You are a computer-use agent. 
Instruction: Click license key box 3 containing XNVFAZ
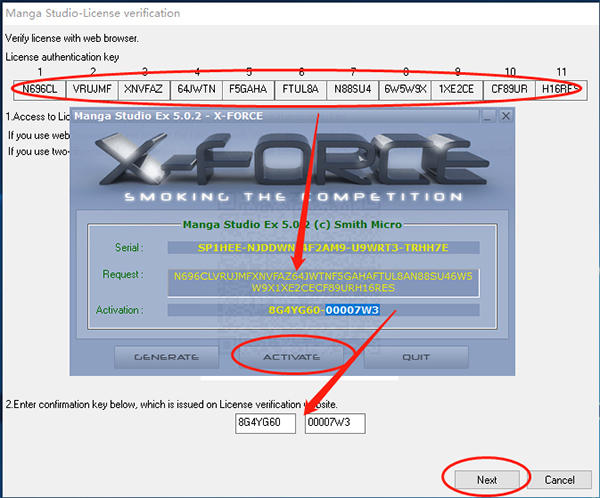144,89
